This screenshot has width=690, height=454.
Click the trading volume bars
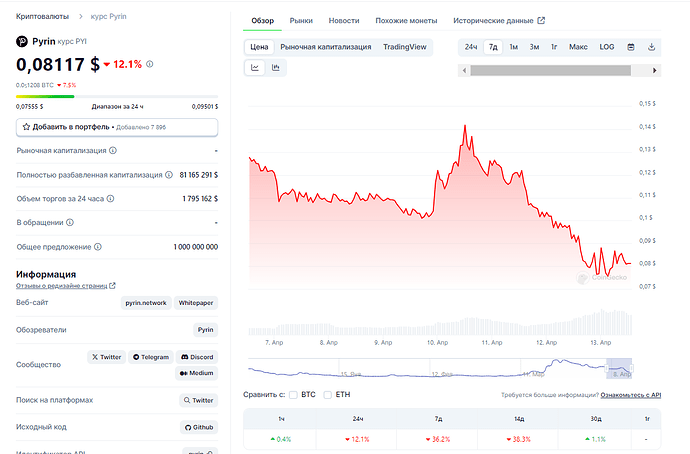[440, 323]
